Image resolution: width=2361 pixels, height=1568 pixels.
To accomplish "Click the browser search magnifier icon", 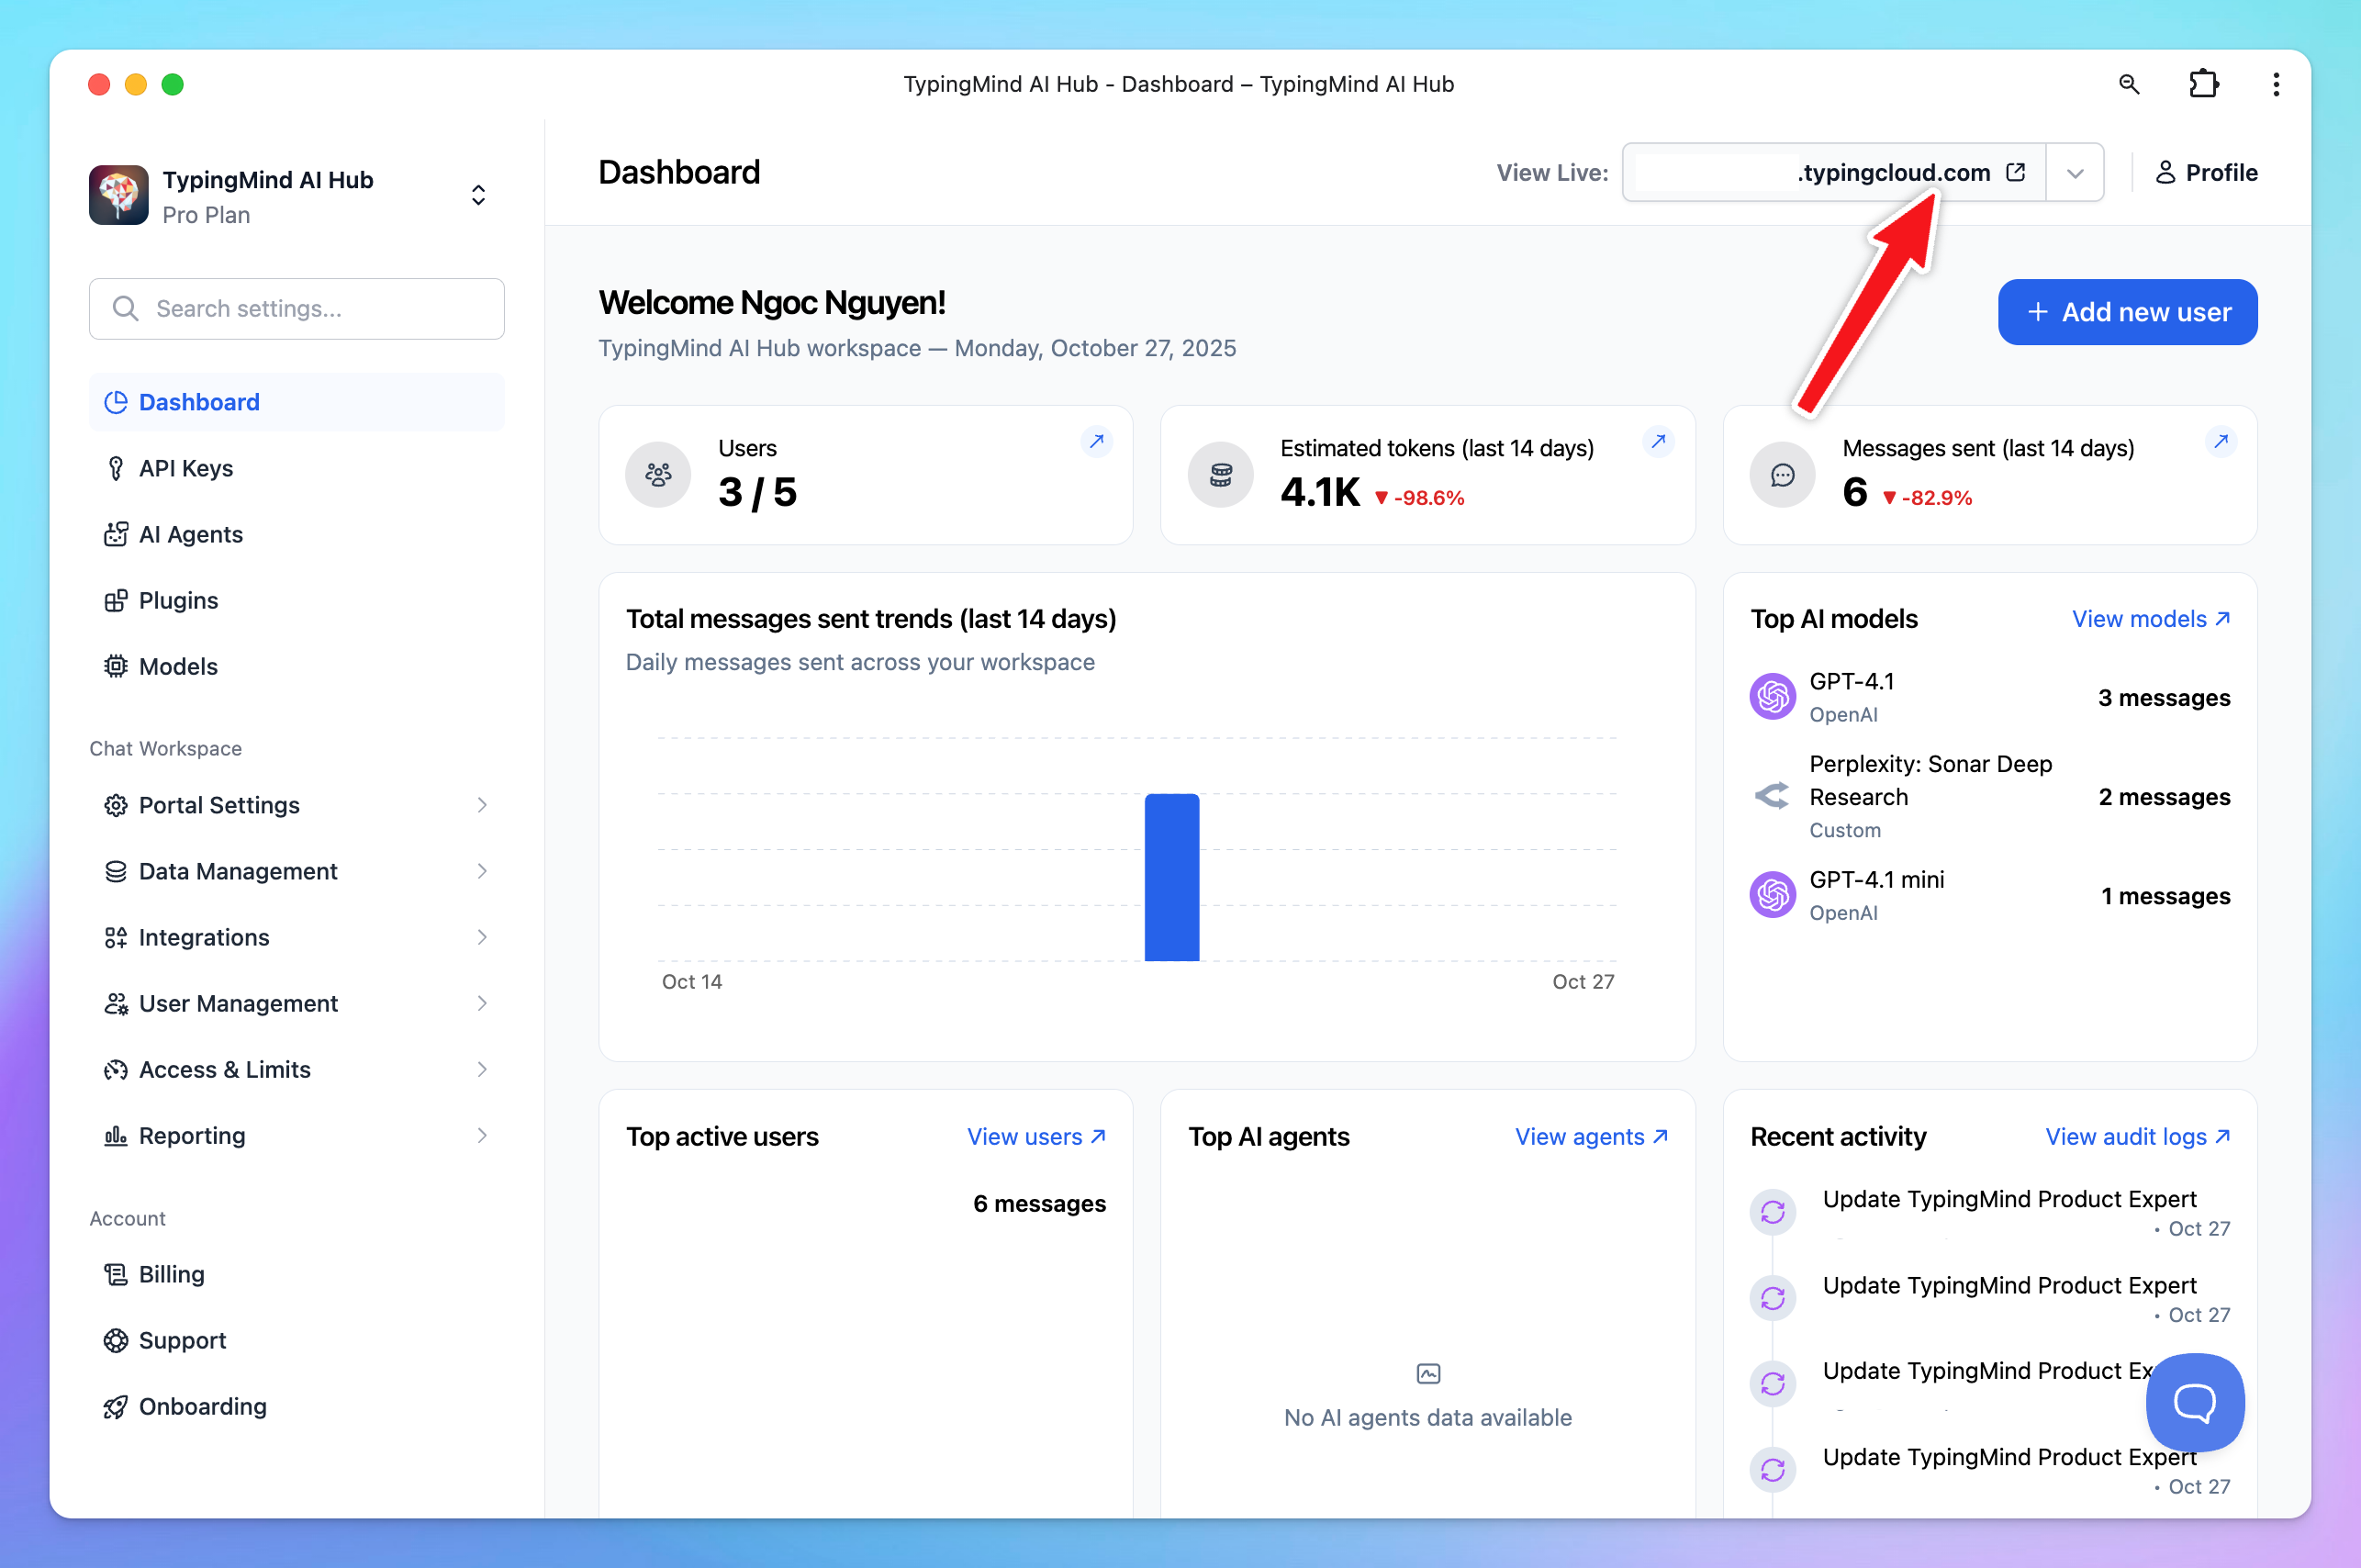I will (2128, 84).
